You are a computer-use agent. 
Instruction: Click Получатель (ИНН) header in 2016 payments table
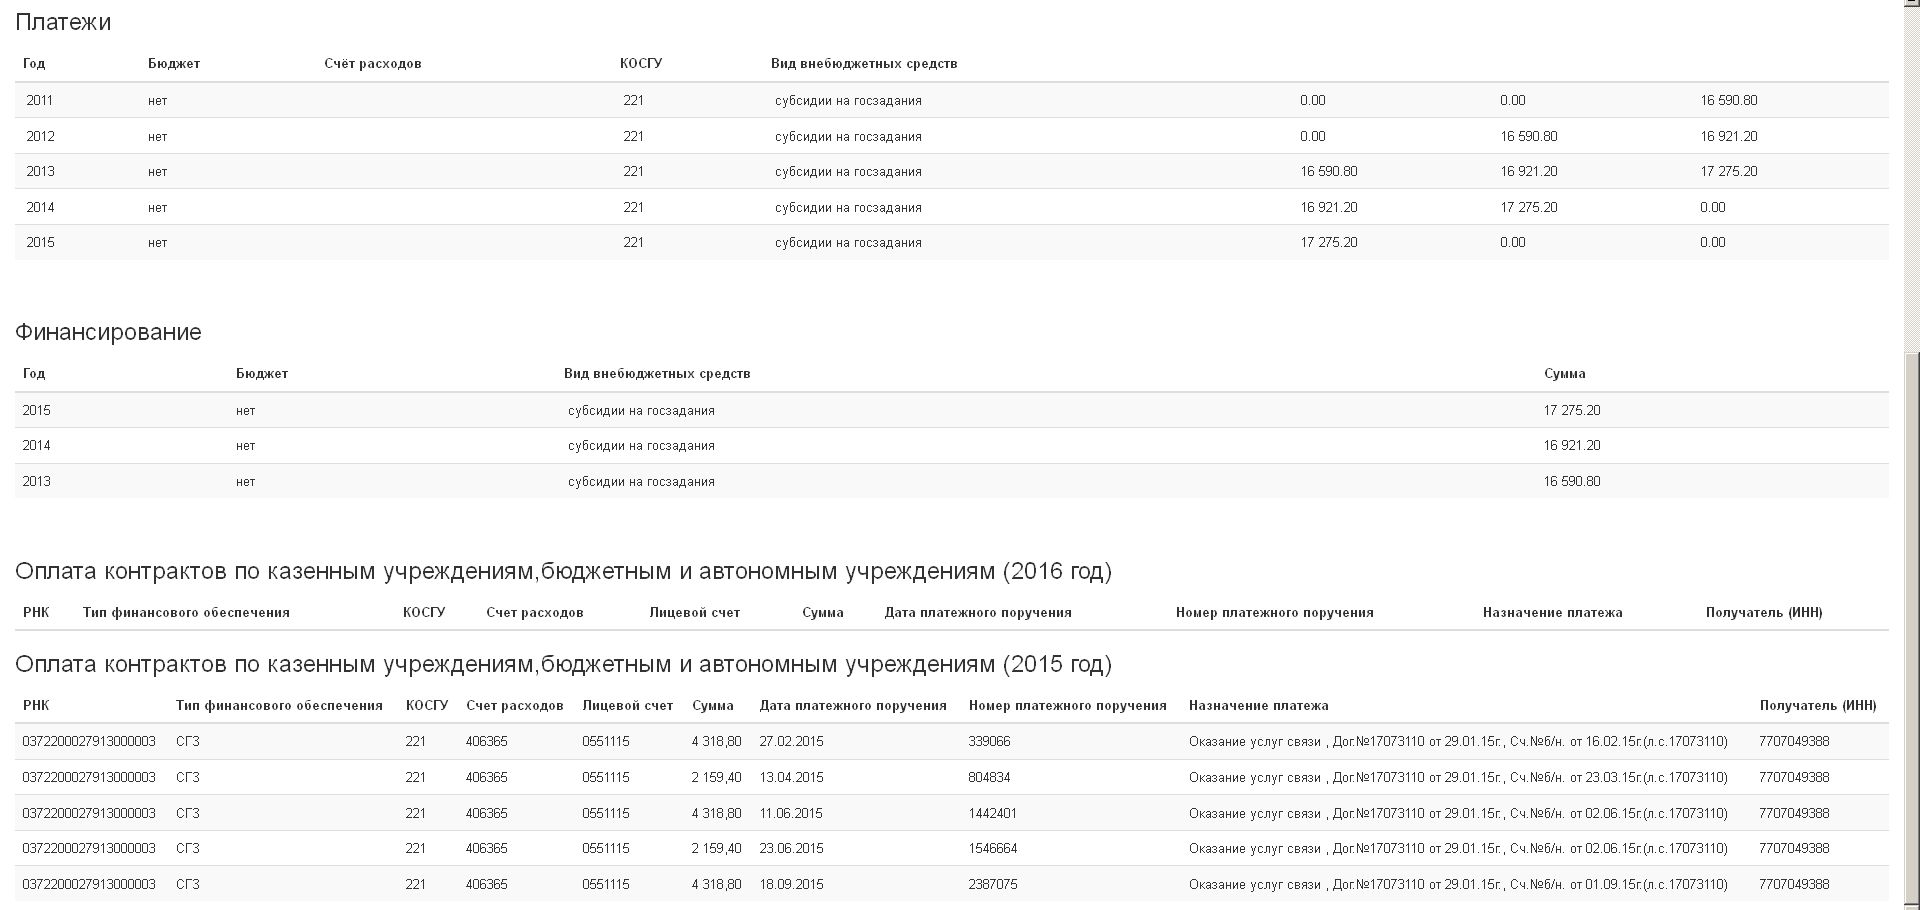point(1764,612)
